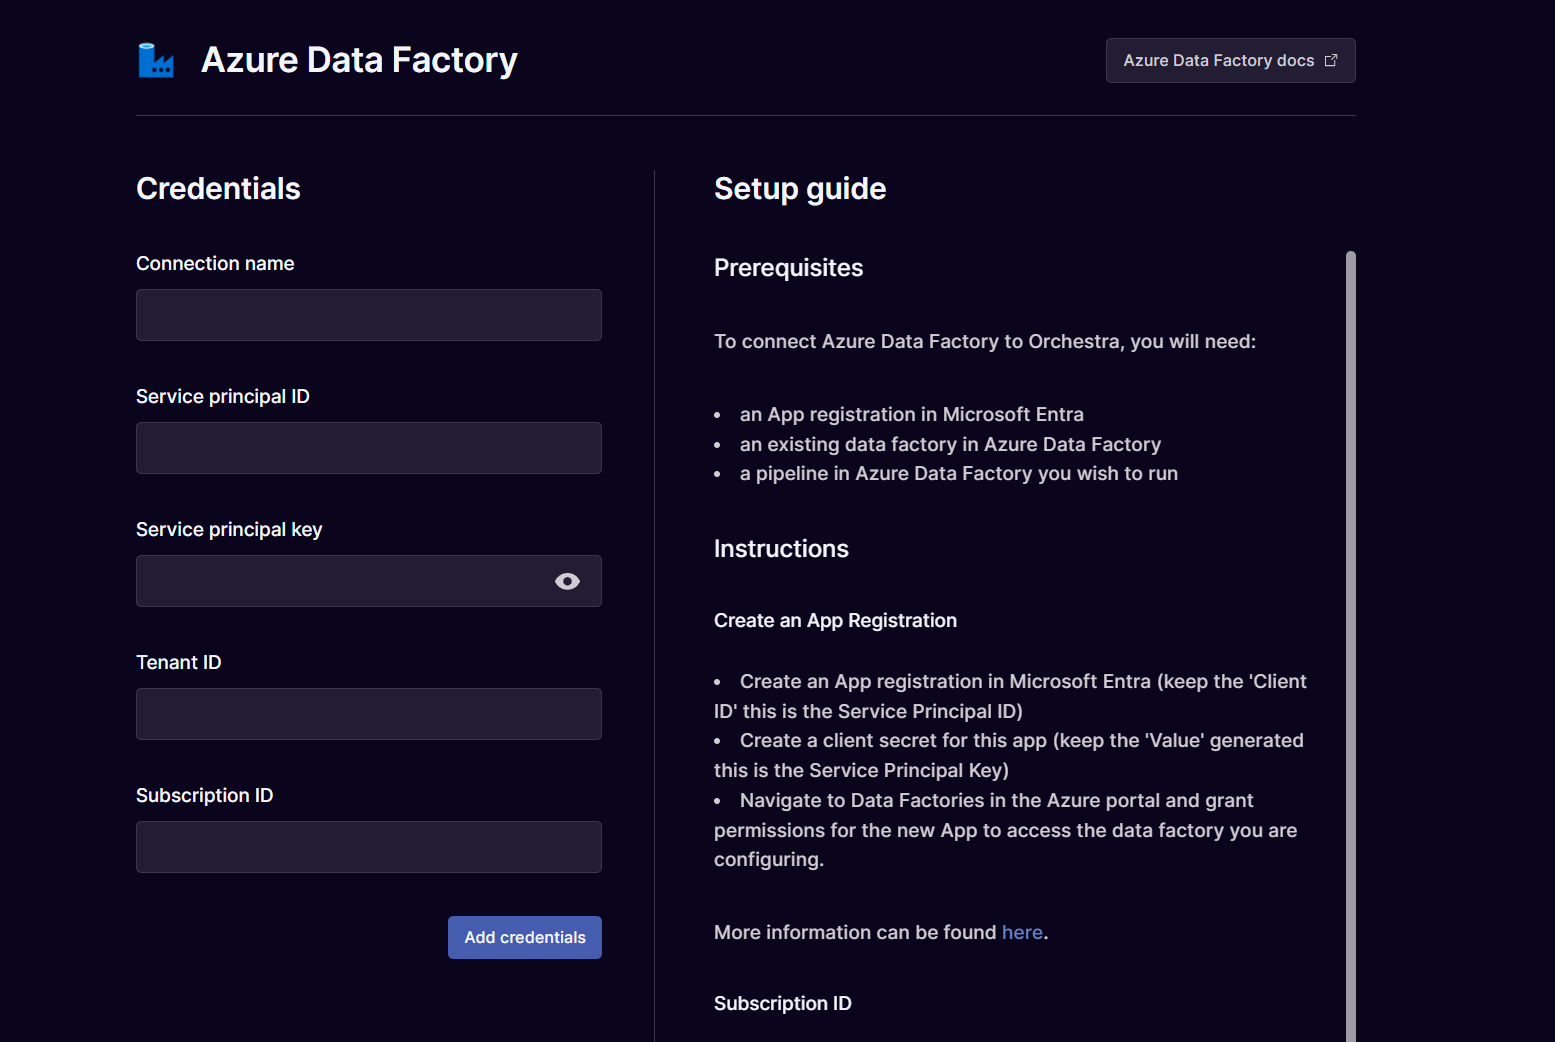
Task: Click the Tenant ID label
Action: pos(179,662)
